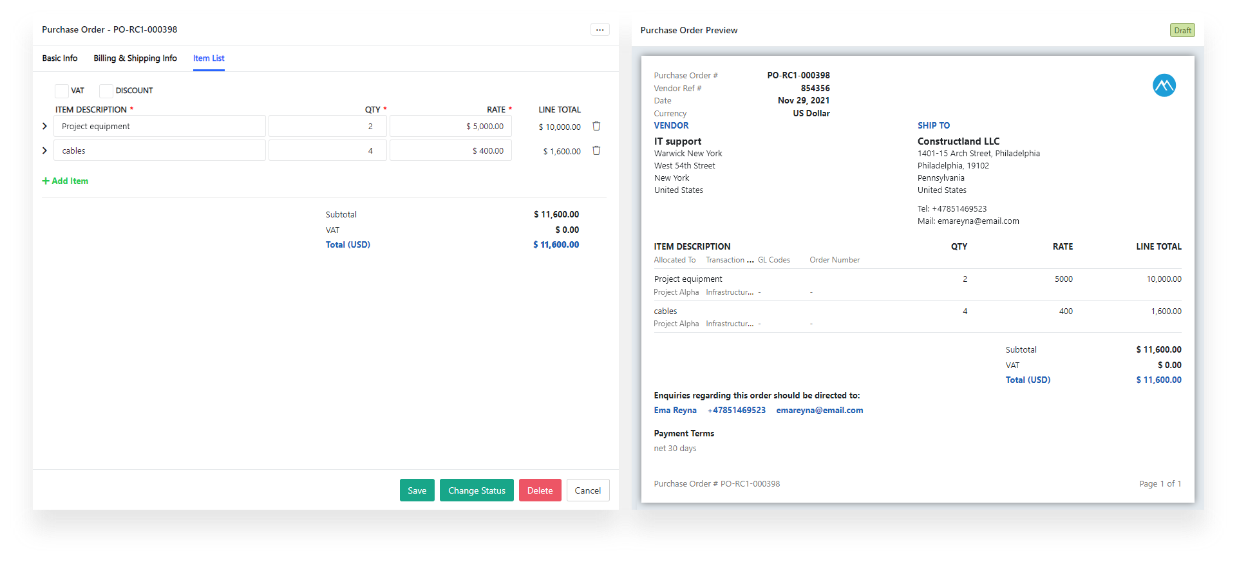
Task: Click the company logo in preview
Action: [1164, 86]
